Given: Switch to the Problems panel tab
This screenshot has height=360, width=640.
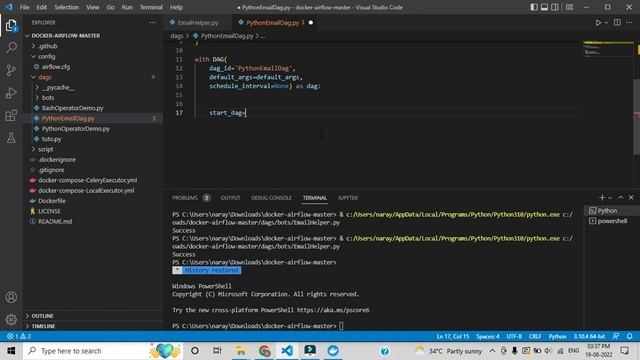Looking at the screenshot, I should coord(191,198).
